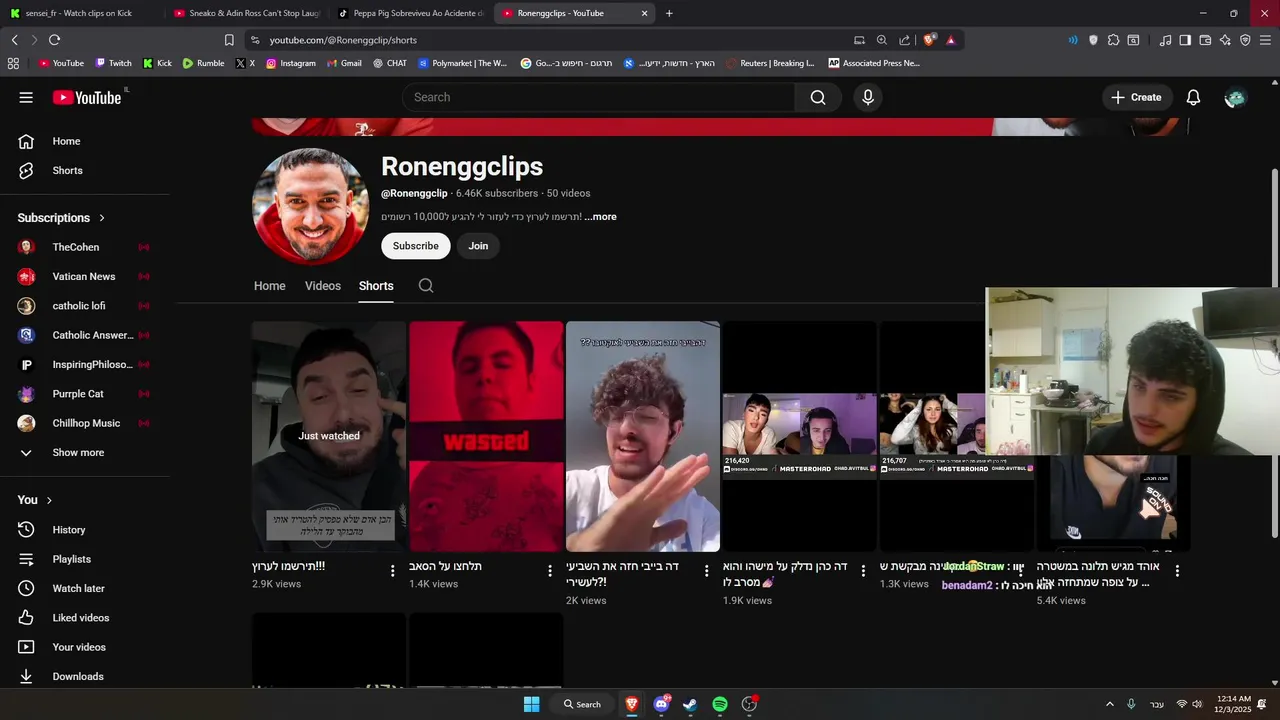The height and width of the screenshot is (720, 1280).
Task: Bookmark this page icon
Action: coord(229,40)
